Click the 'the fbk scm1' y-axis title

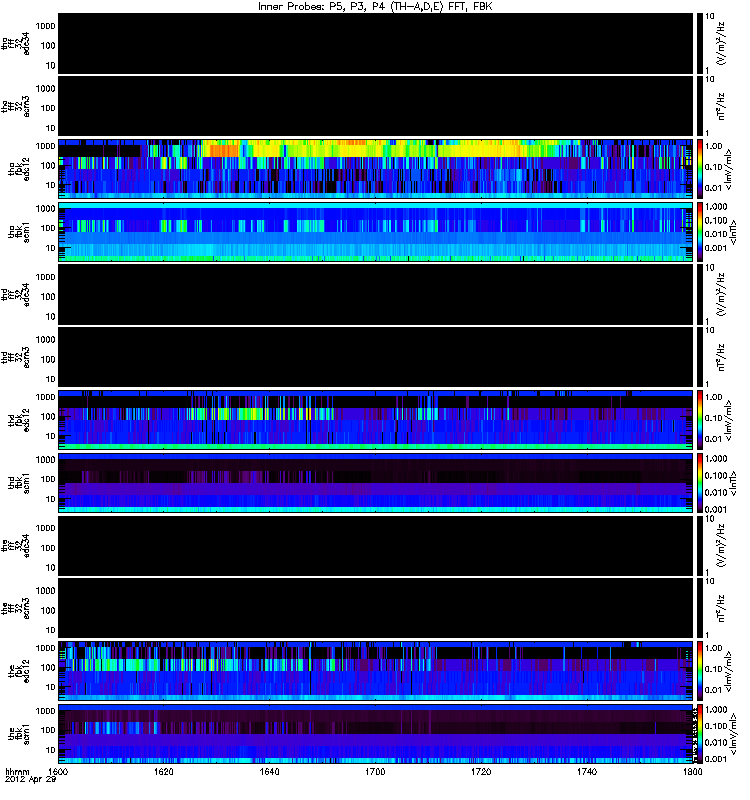coord(19,734)
